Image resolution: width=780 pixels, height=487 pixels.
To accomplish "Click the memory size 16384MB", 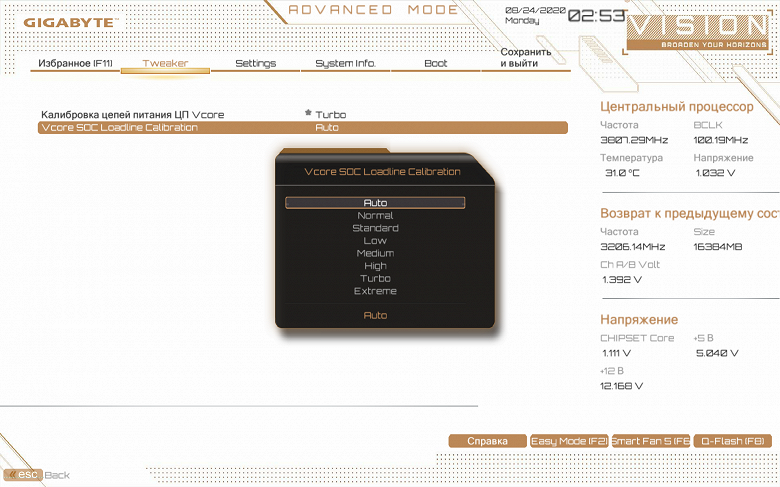I will 718,247.
